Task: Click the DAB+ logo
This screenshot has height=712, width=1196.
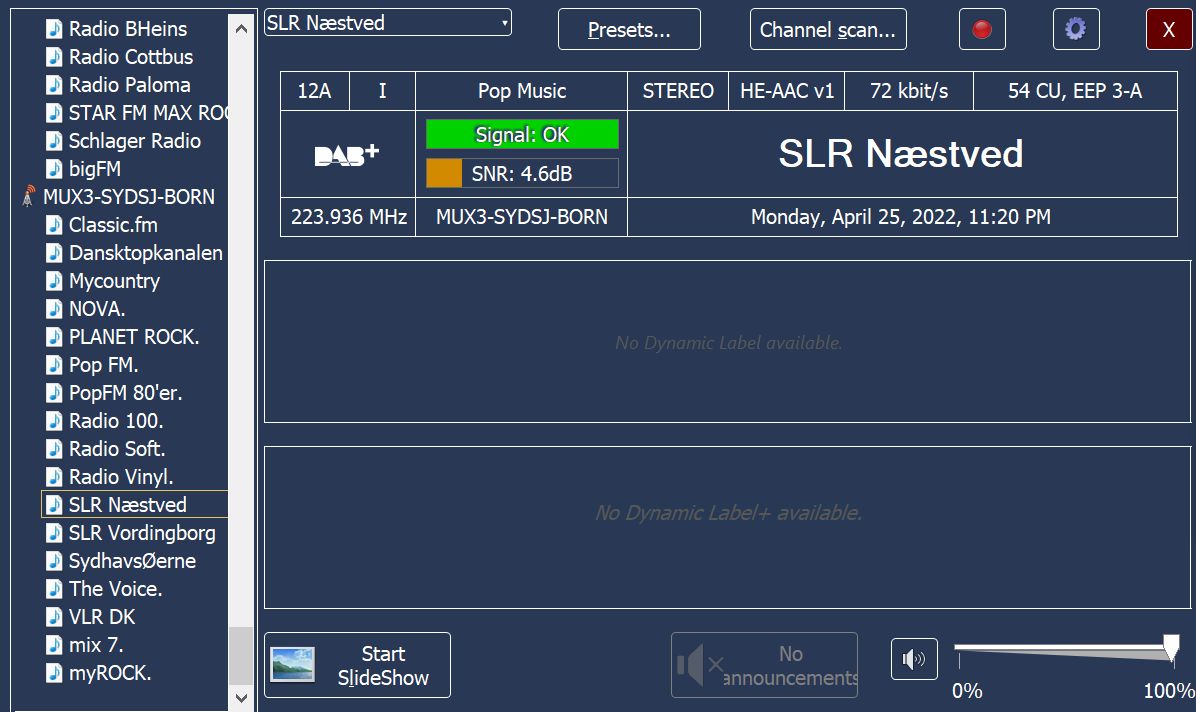Action: click(x=347, y=154)
